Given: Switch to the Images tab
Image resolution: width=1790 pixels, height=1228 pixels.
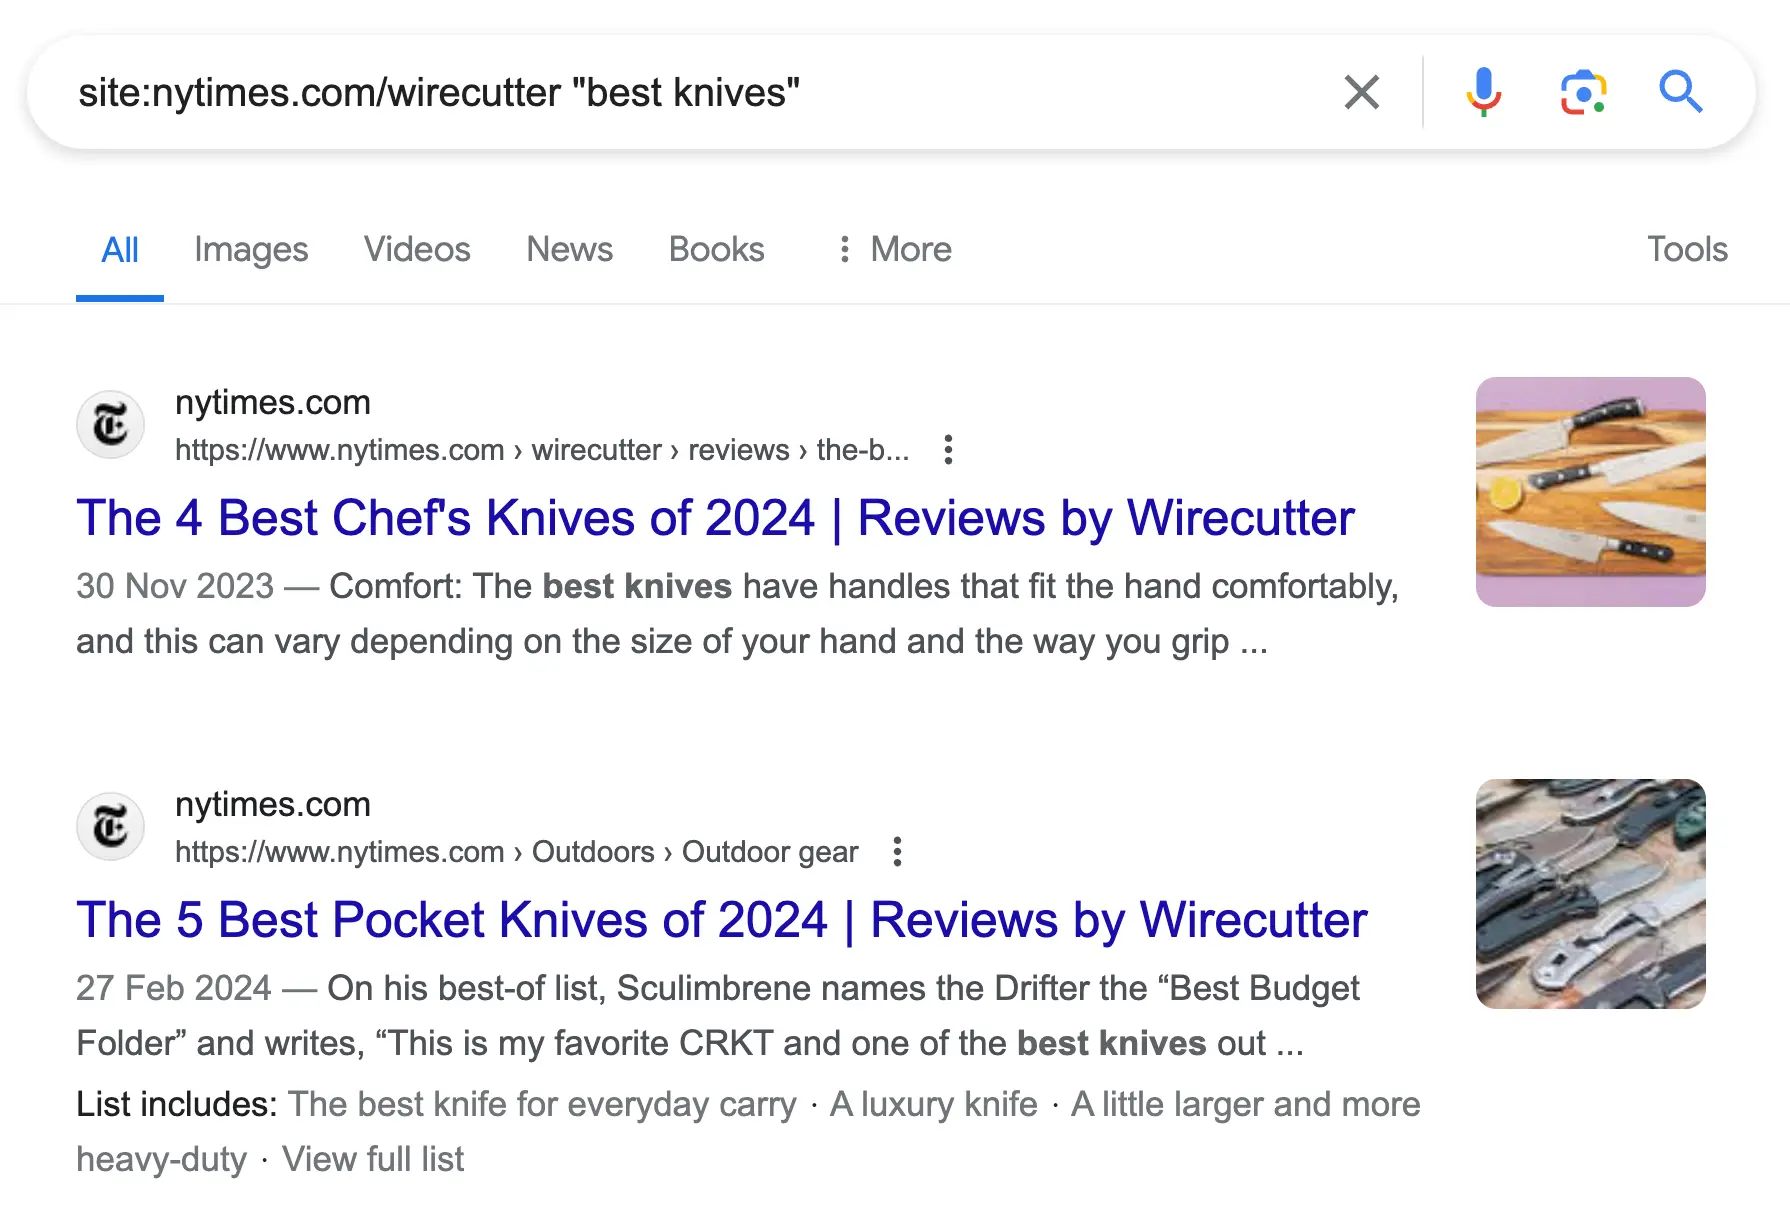Looking at the screenshot, I should 251,249.
